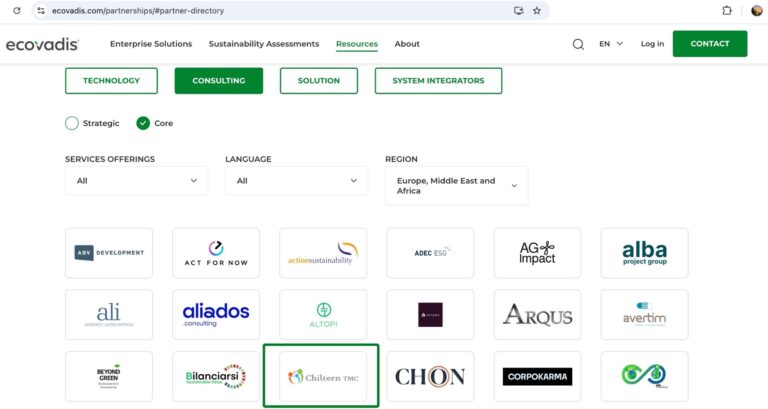The height and width of the screenshot is (409, 768).
Task: Reload the page with browser refresh icon
Action: point(16,10)
